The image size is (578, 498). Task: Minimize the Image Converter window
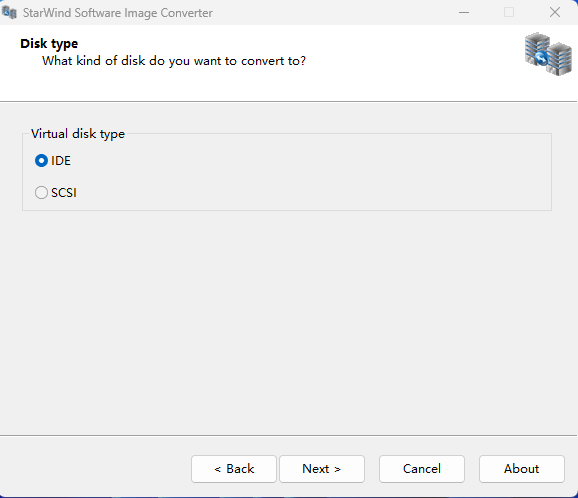tap(464, 13)
